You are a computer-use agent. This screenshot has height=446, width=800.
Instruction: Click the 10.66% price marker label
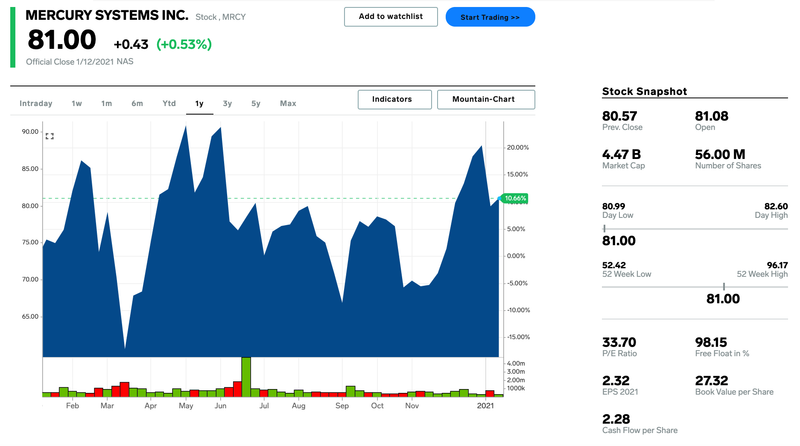pos(514,199)
